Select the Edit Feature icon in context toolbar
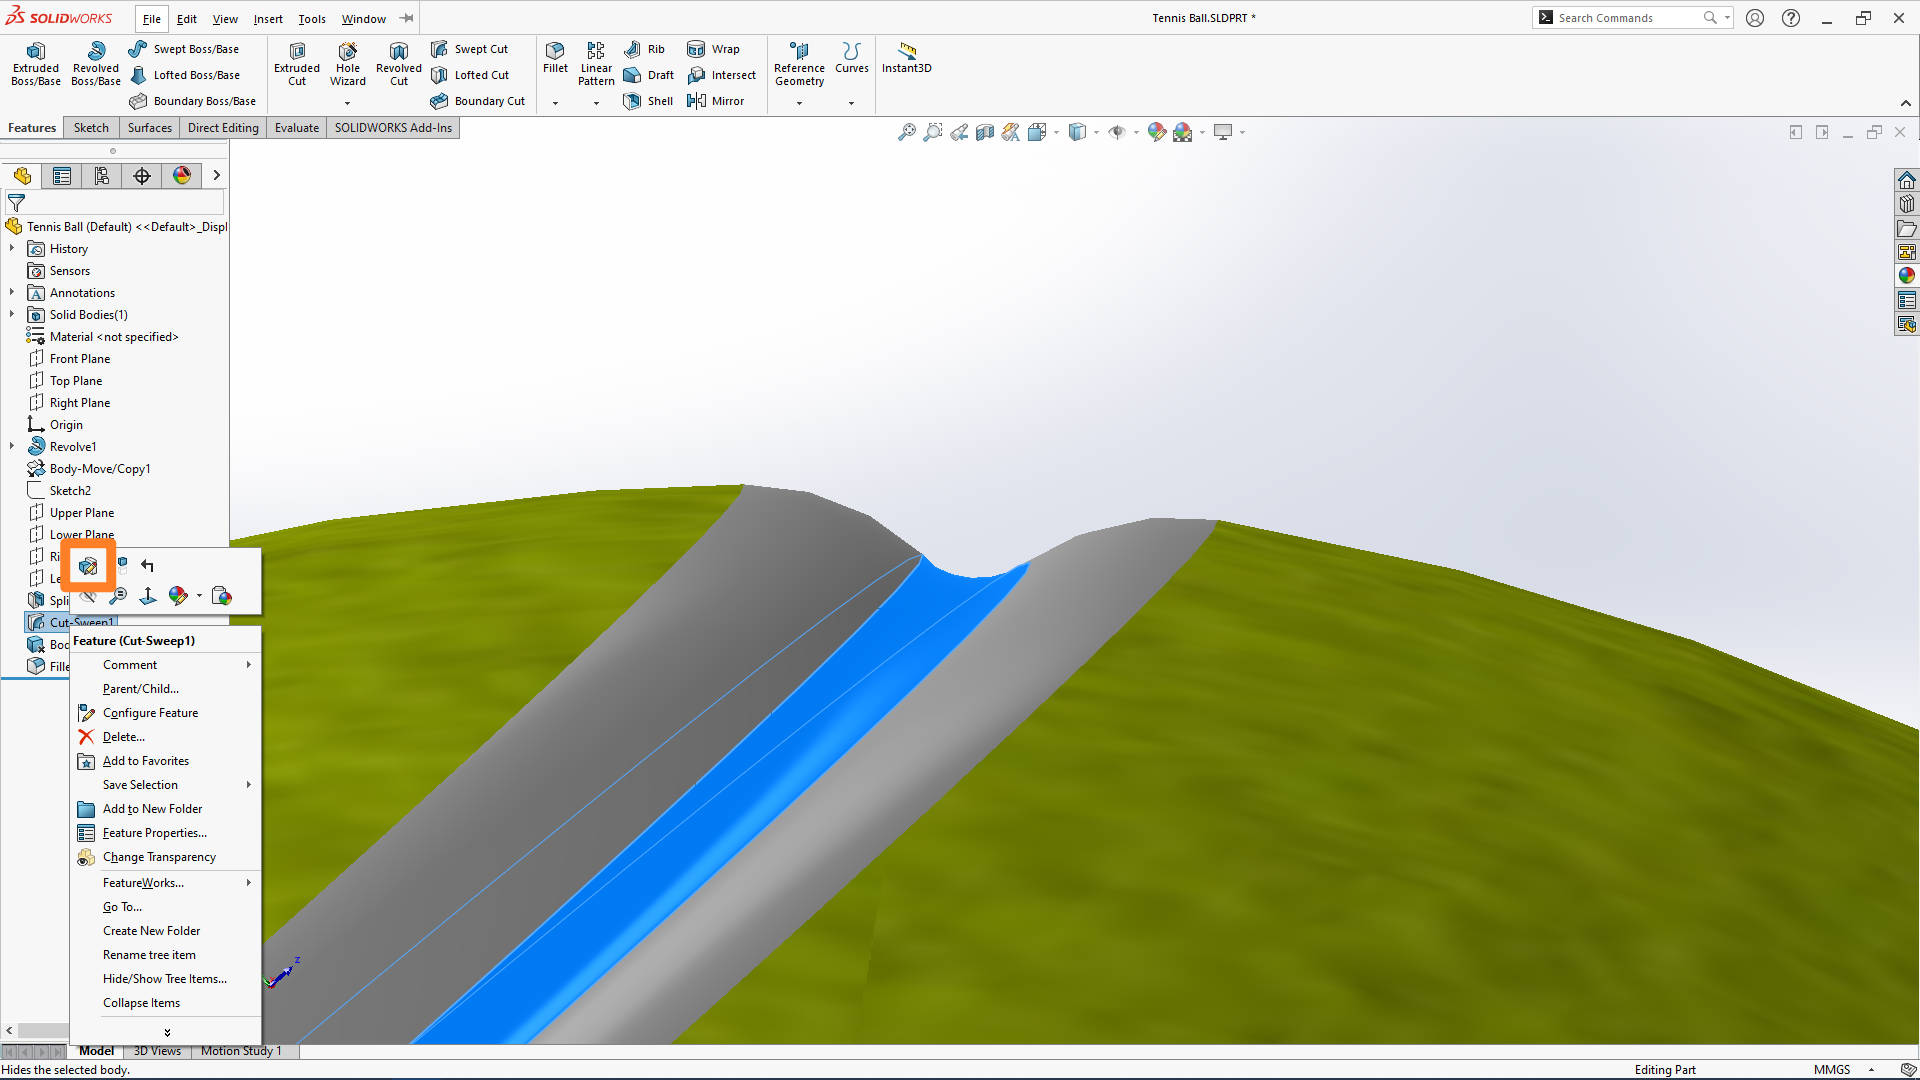This screenshot has height=1080, width=1920. (x=88, y=566)
